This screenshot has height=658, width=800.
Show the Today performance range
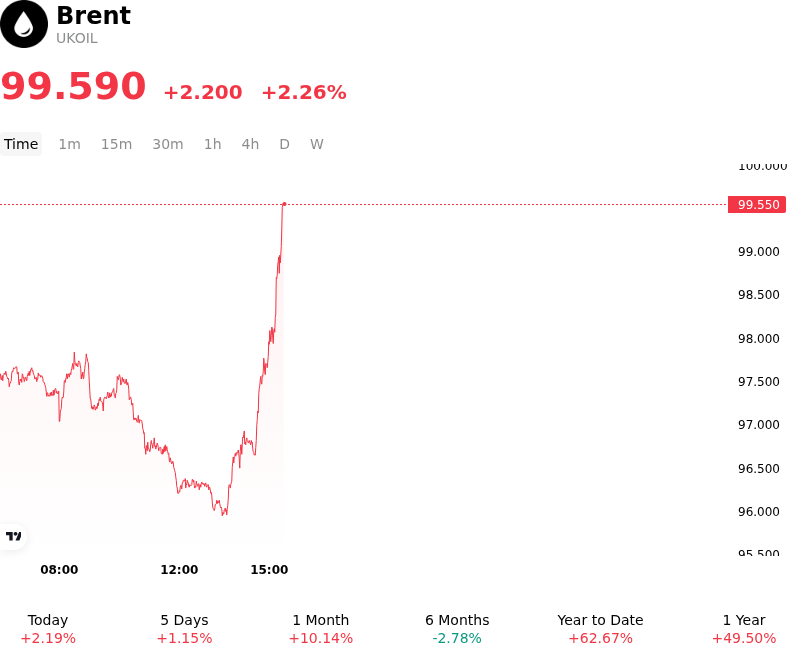coord(48,629)
